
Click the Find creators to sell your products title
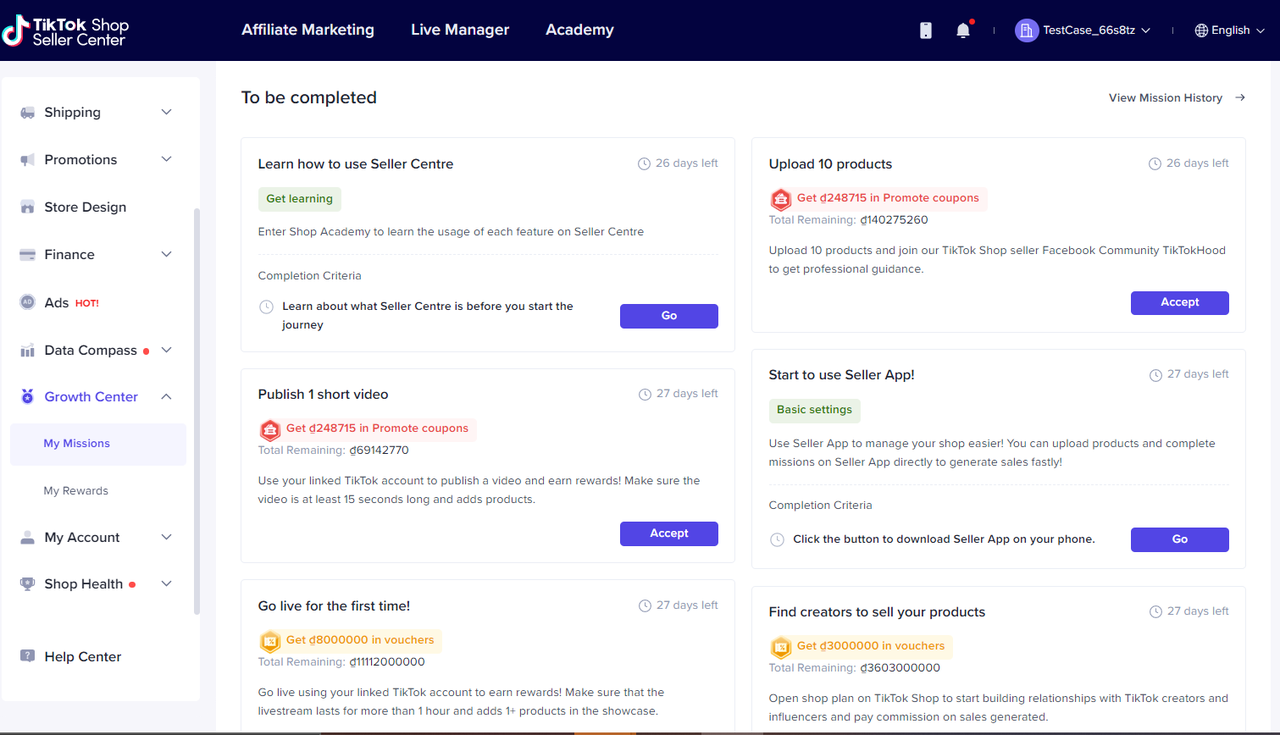pyautogui.click(x=877, y=612)
